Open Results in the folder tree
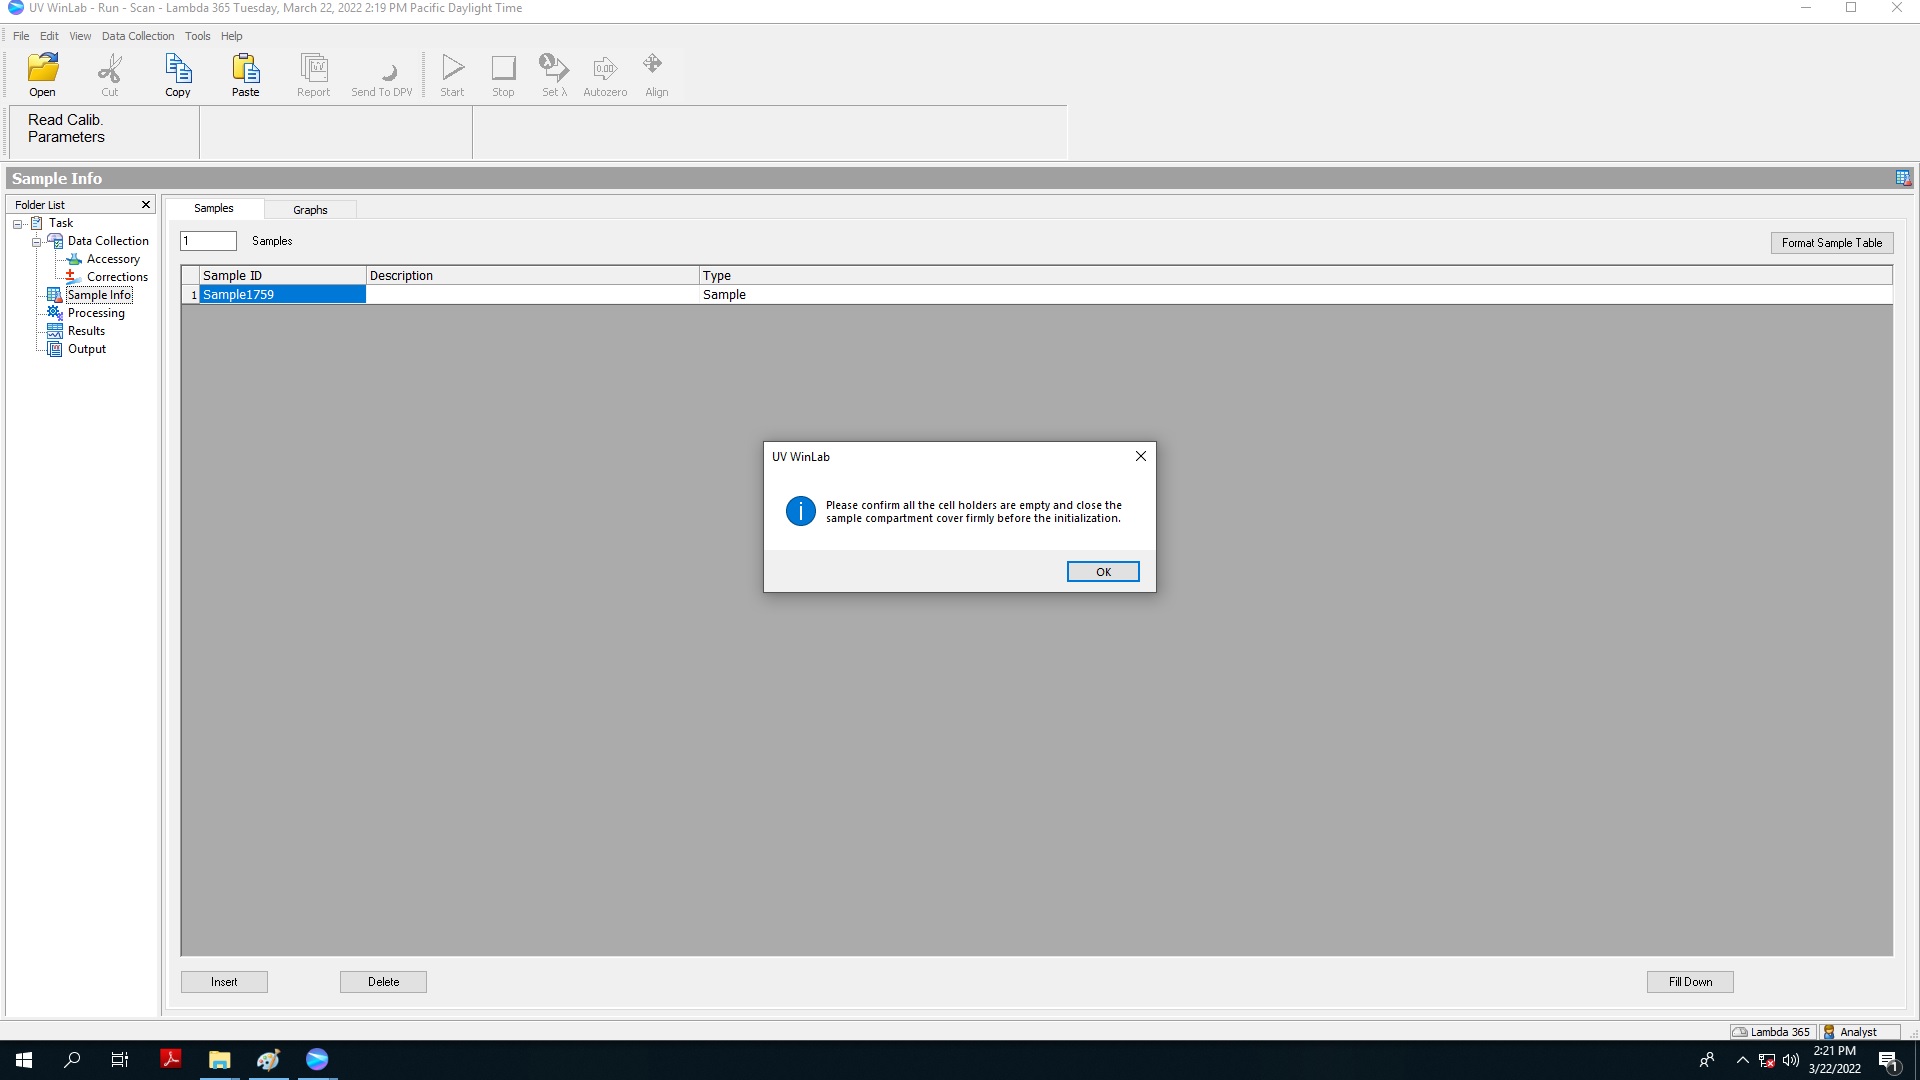Image resolution: width=1920 pixels, height=1080 pixels. (86, 331)
